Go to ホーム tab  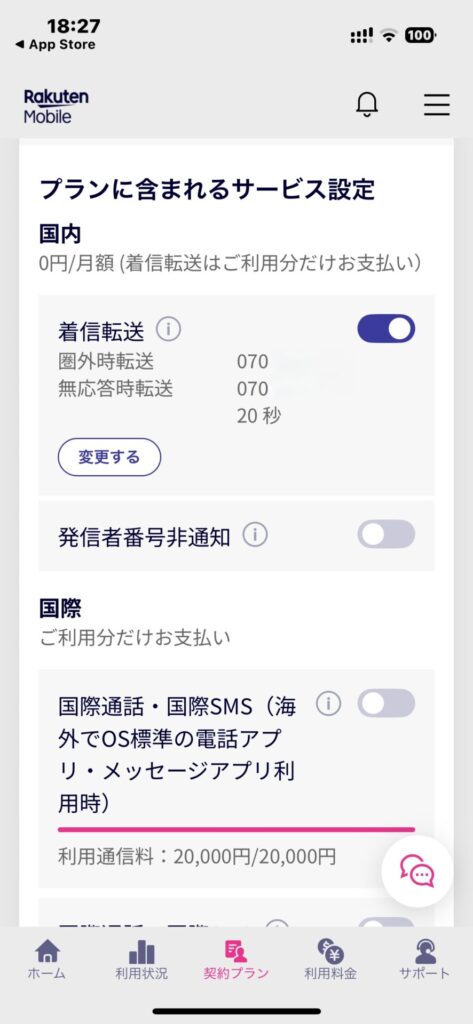[46, 959]
